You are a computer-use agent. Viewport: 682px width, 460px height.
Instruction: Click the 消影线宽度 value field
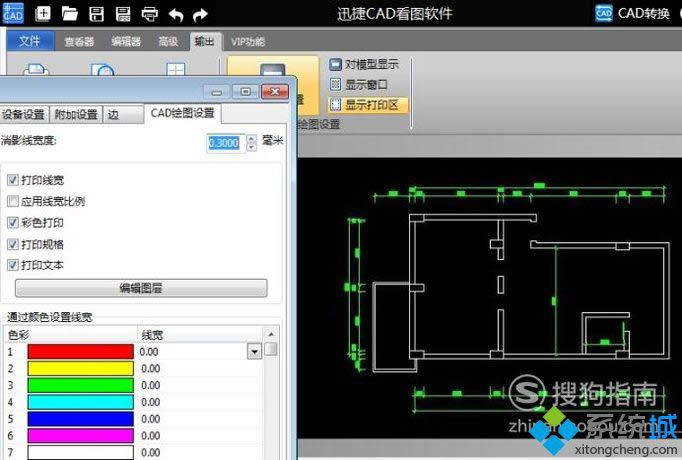226,143
